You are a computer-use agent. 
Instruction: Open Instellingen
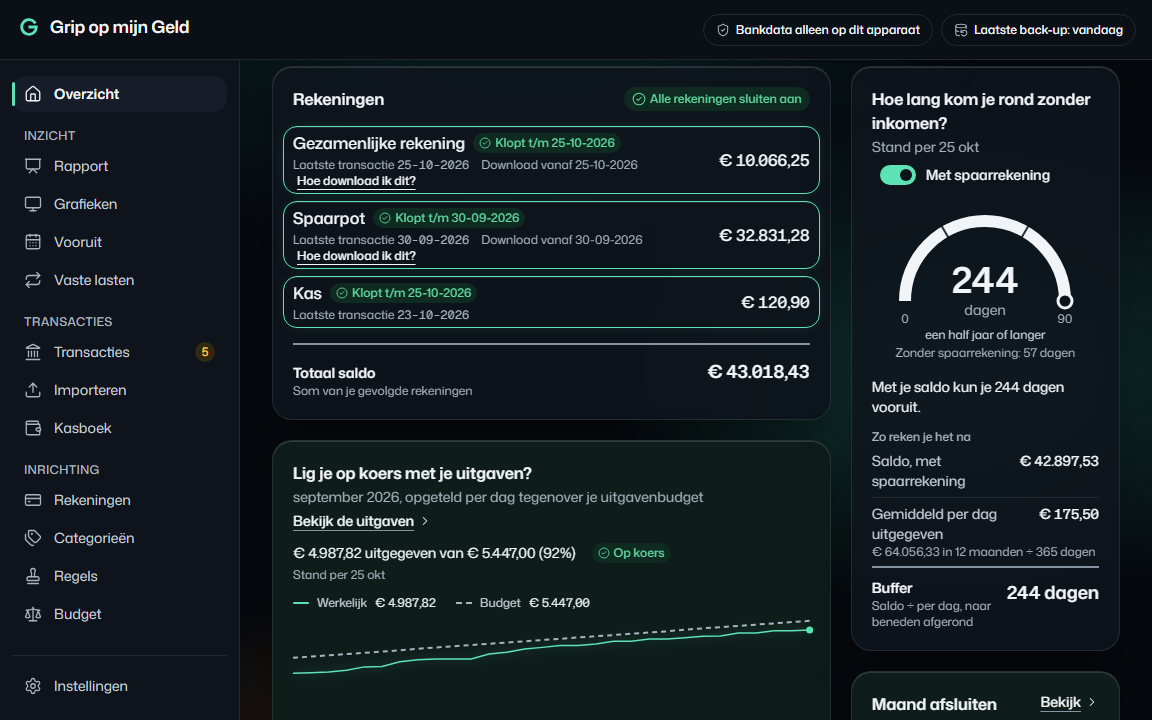point(120,686)
